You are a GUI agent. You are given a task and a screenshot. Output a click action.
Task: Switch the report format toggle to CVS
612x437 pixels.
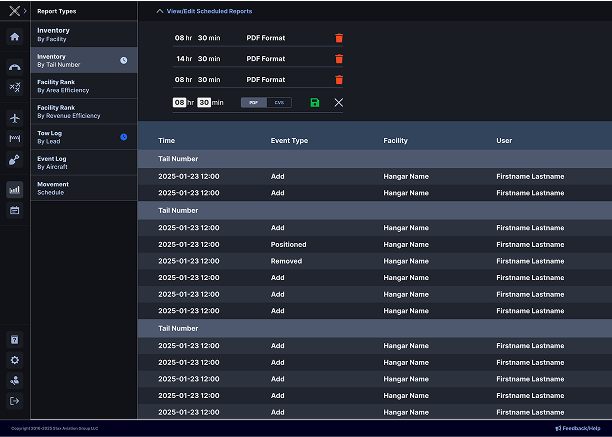tap(279, 103)
